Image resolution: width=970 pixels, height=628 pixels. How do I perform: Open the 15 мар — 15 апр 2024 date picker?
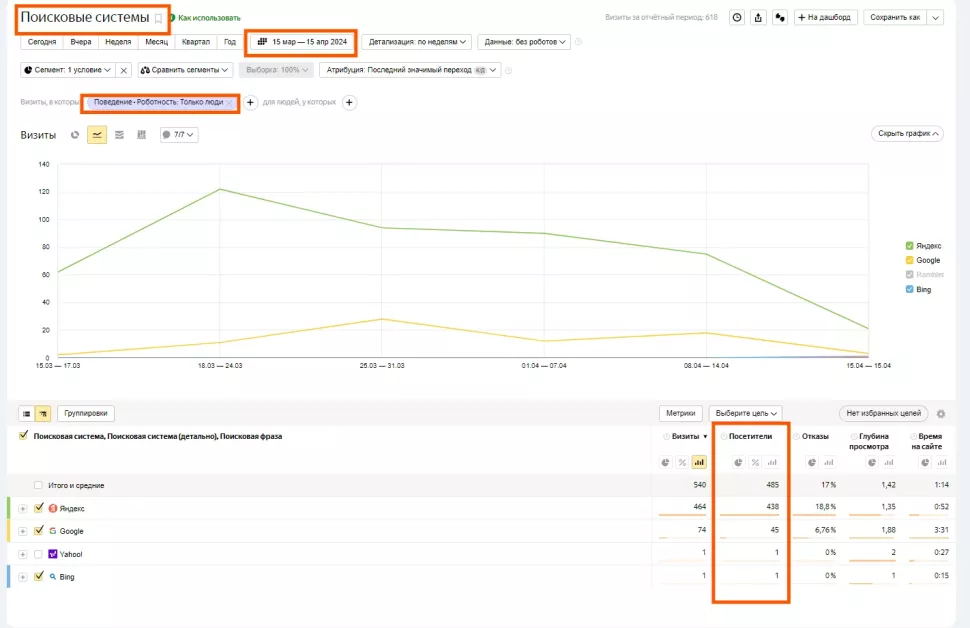(x=300, y=42)
